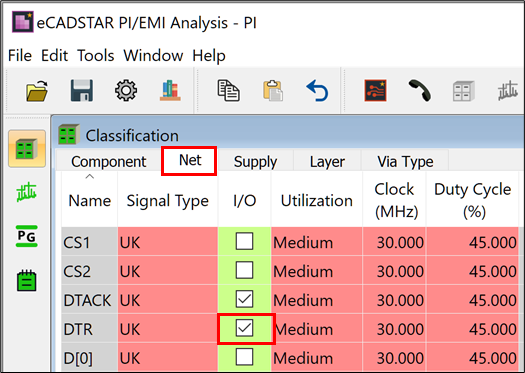Undo with the blue arrow icon
This screenshot has height=373, width=525.
click(x=317, y=90)
